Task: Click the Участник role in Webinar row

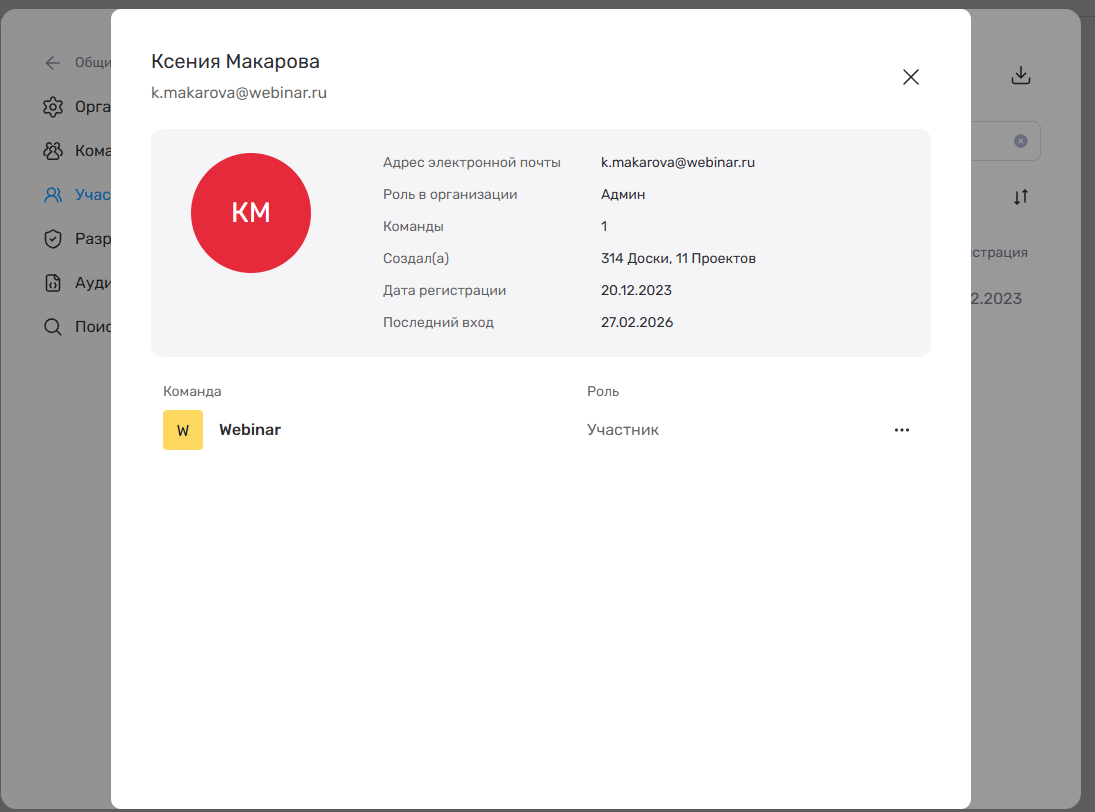Action: tap(623, 430)
